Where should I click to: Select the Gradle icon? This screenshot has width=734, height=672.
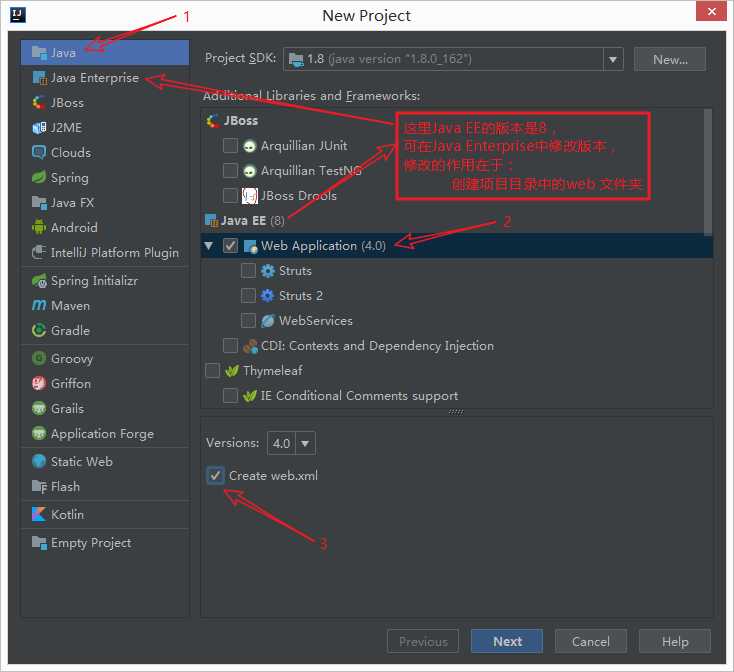point(39,330)
